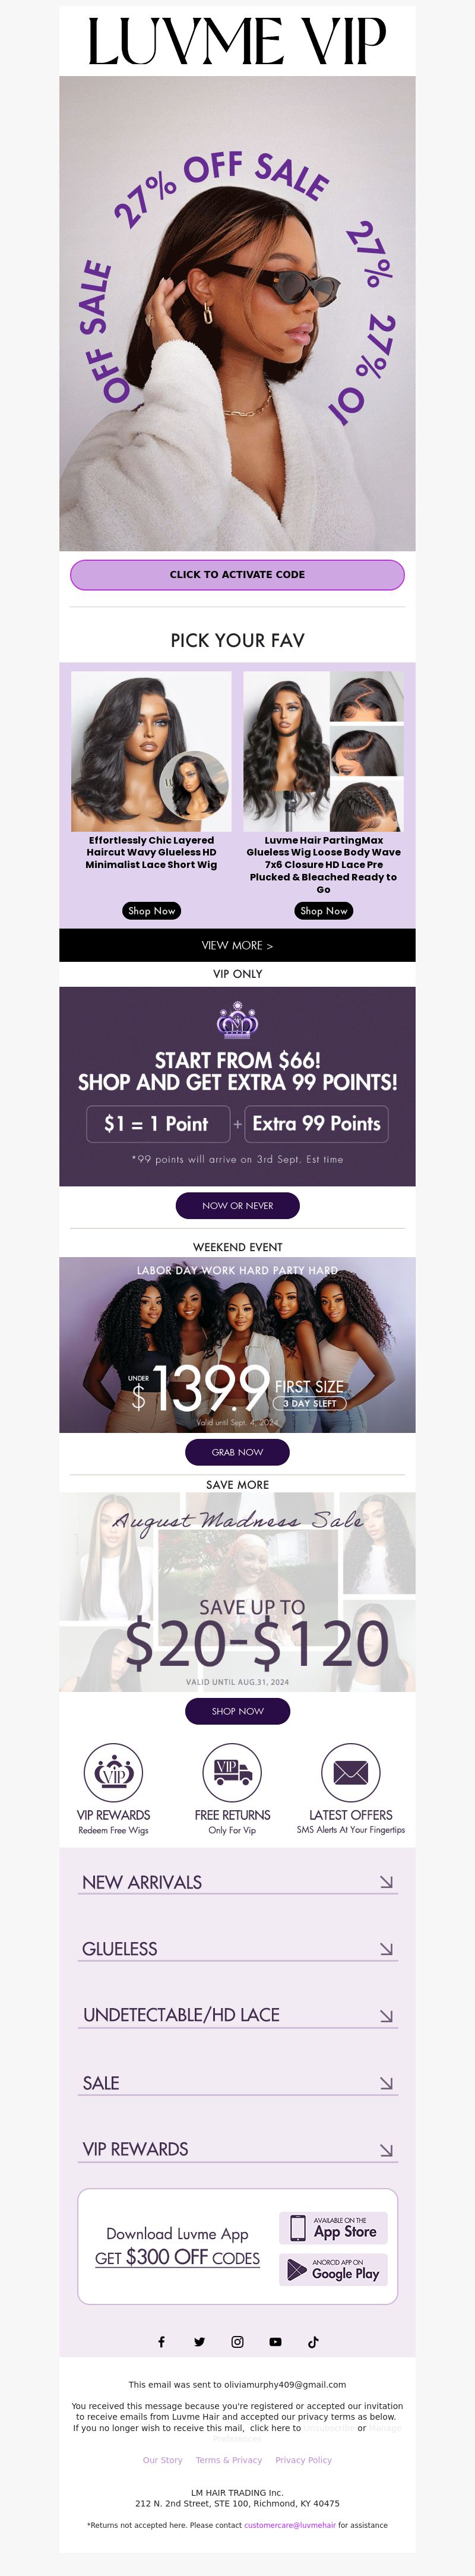
Task: Open the Google Play download badge
Action: pyautogui.click(x=333, y=2269)
